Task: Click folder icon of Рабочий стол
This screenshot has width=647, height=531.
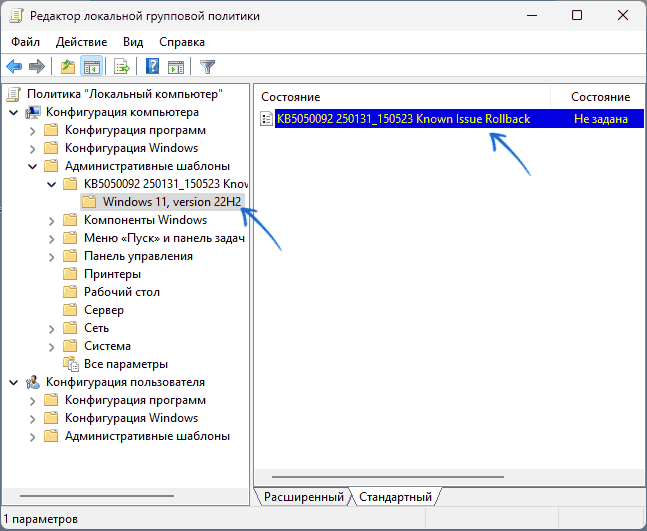Action: point(70,292)
